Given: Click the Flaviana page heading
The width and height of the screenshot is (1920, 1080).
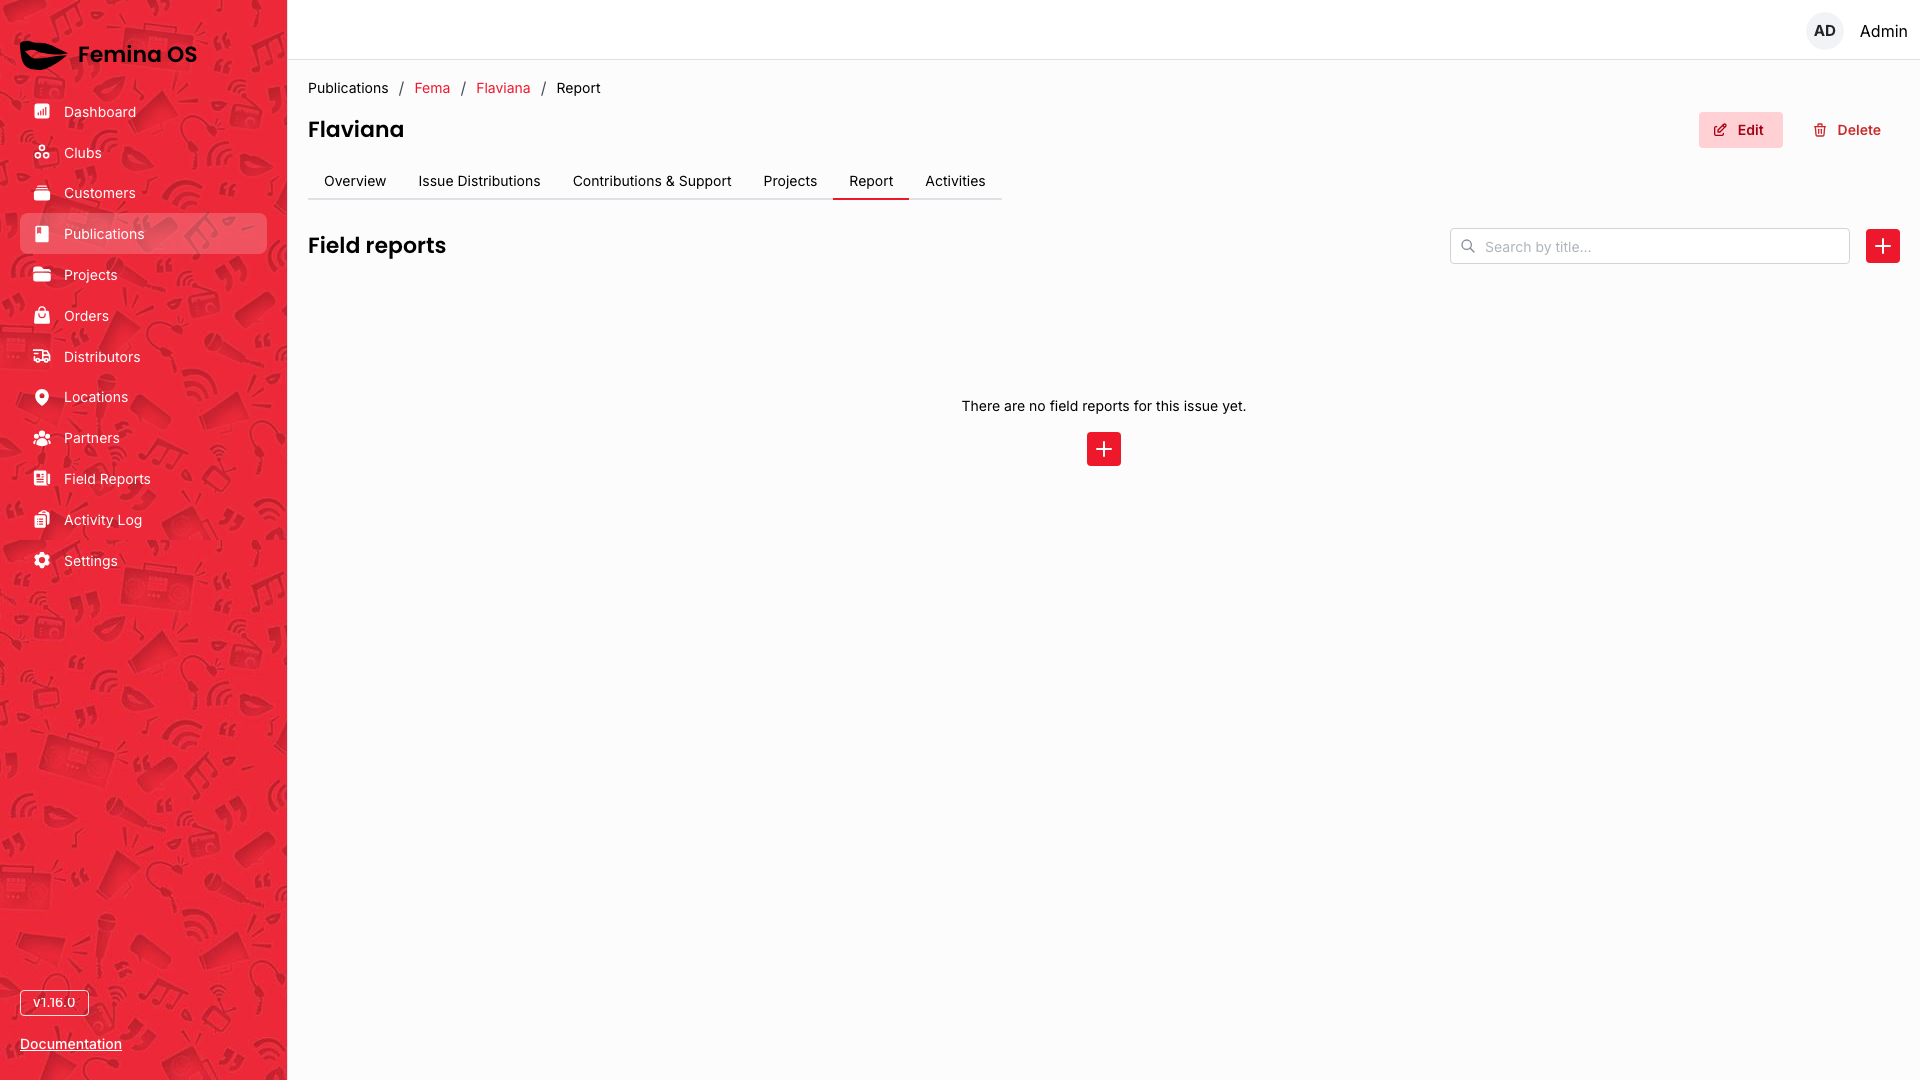Looking at the screenshot, I should click(356, 129).
